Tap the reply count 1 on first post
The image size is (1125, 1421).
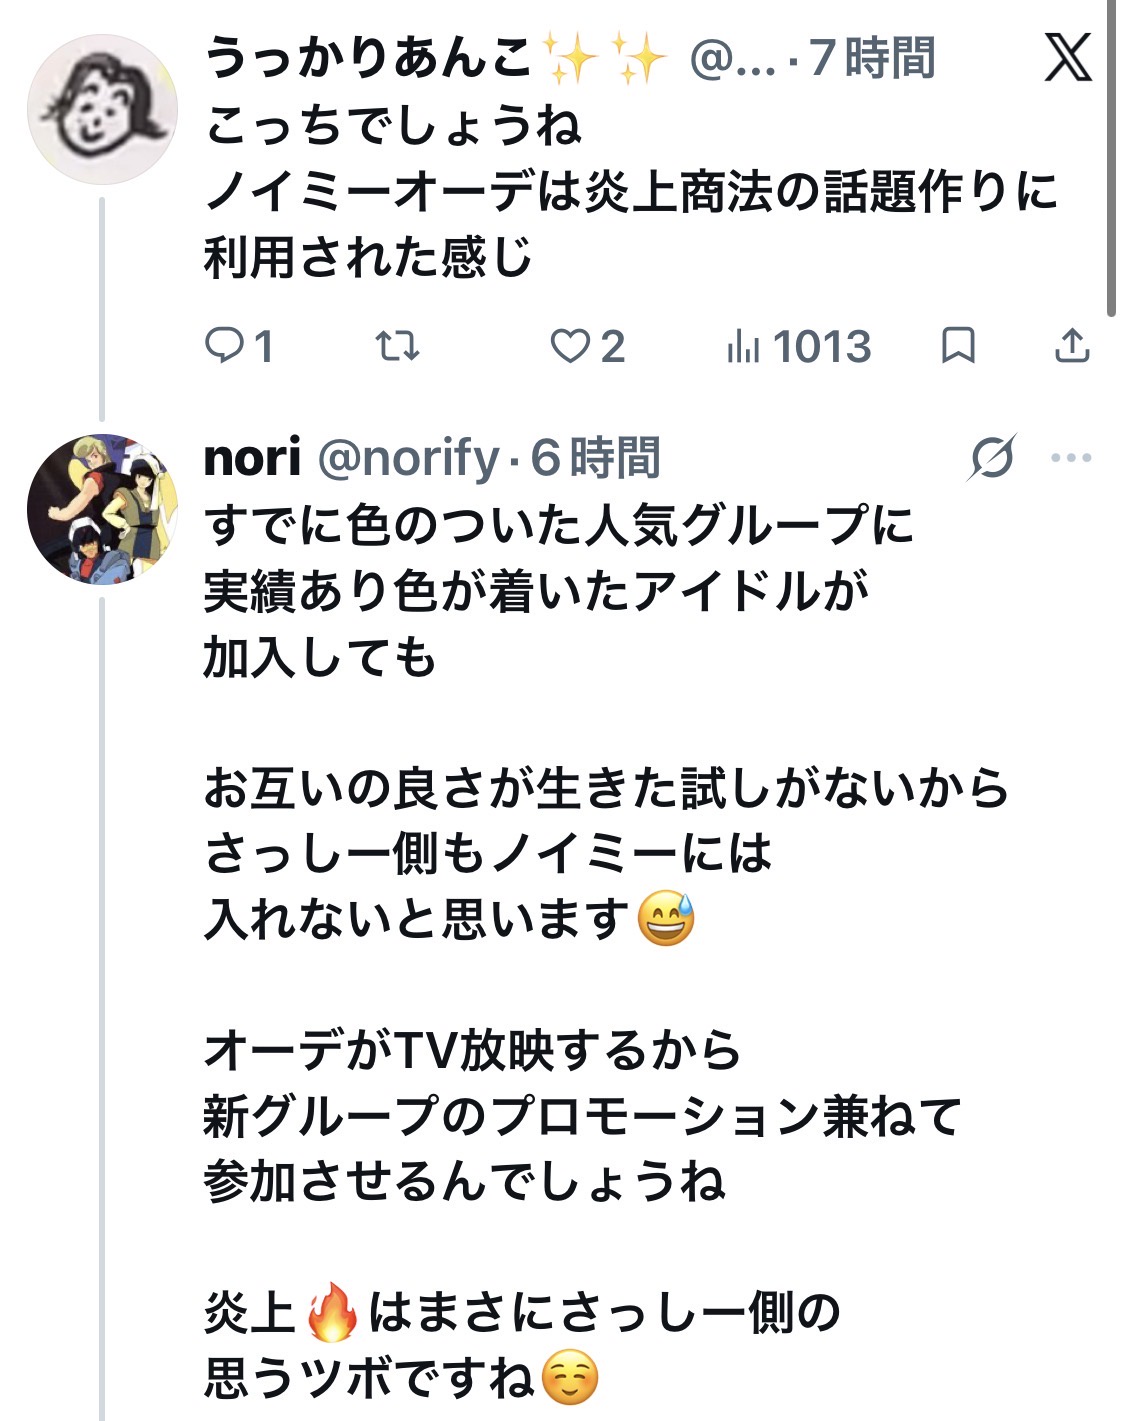[x=264, y=347]
